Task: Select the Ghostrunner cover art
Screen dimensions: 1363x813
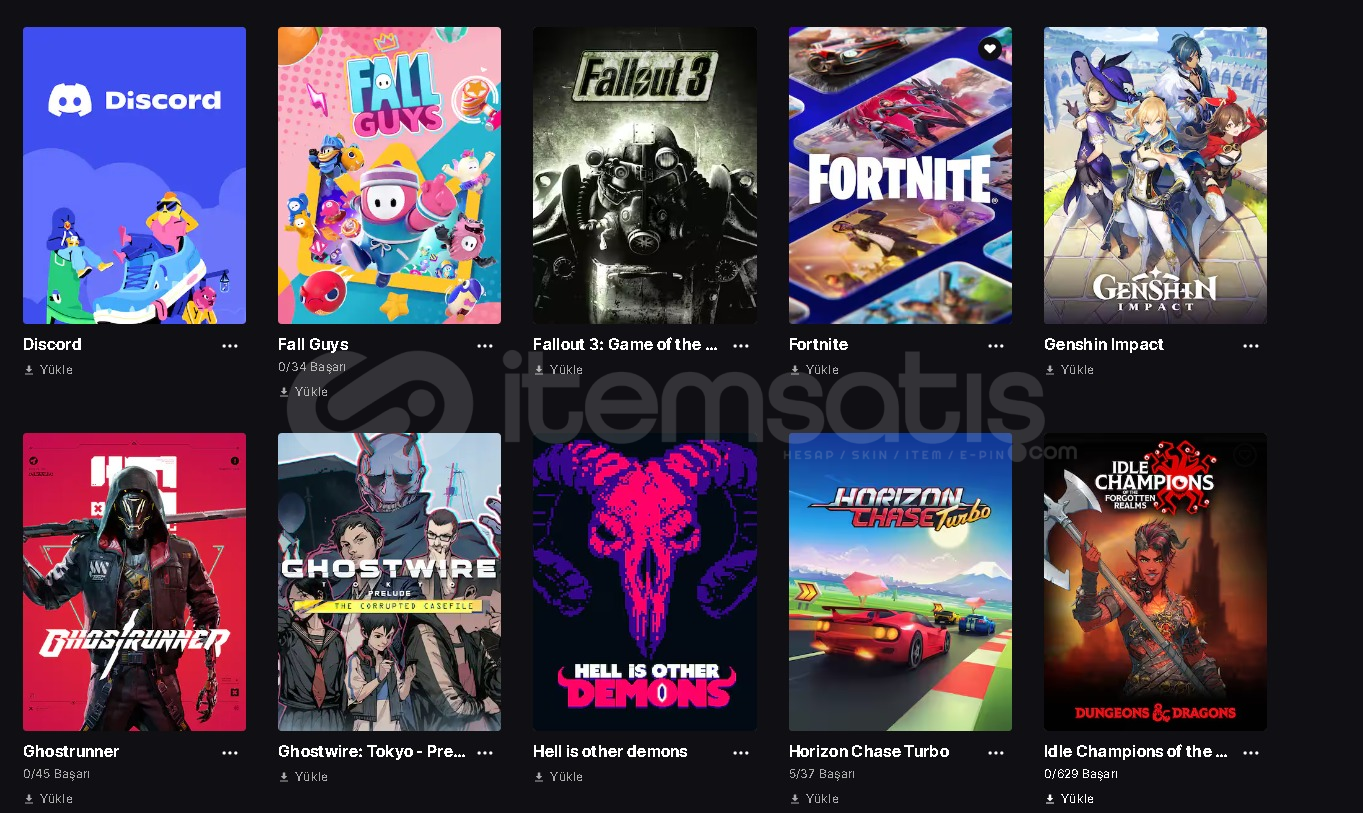Action: click(134, 582)
